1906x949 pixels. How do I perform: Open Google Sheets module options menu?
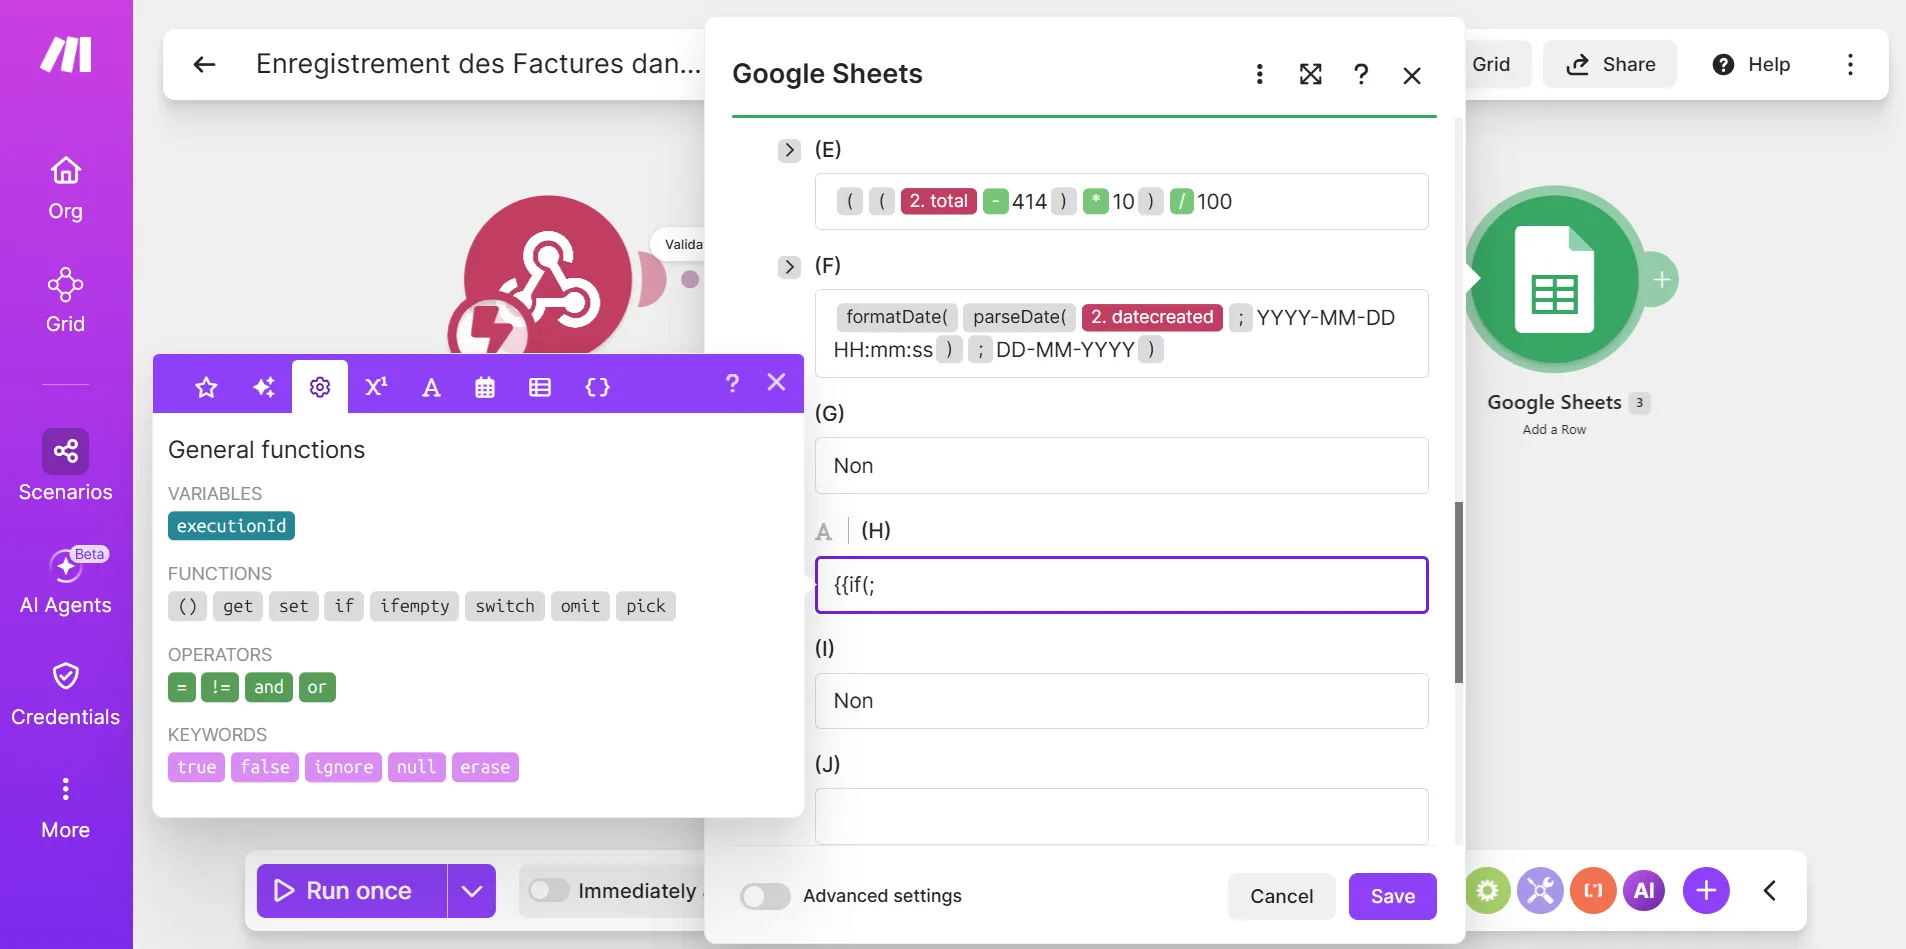(1260, 74)
